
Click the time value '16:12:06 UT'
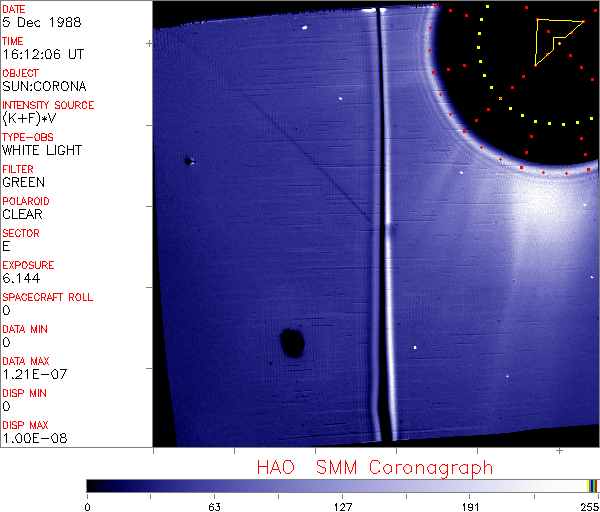[x=43, y=54]
